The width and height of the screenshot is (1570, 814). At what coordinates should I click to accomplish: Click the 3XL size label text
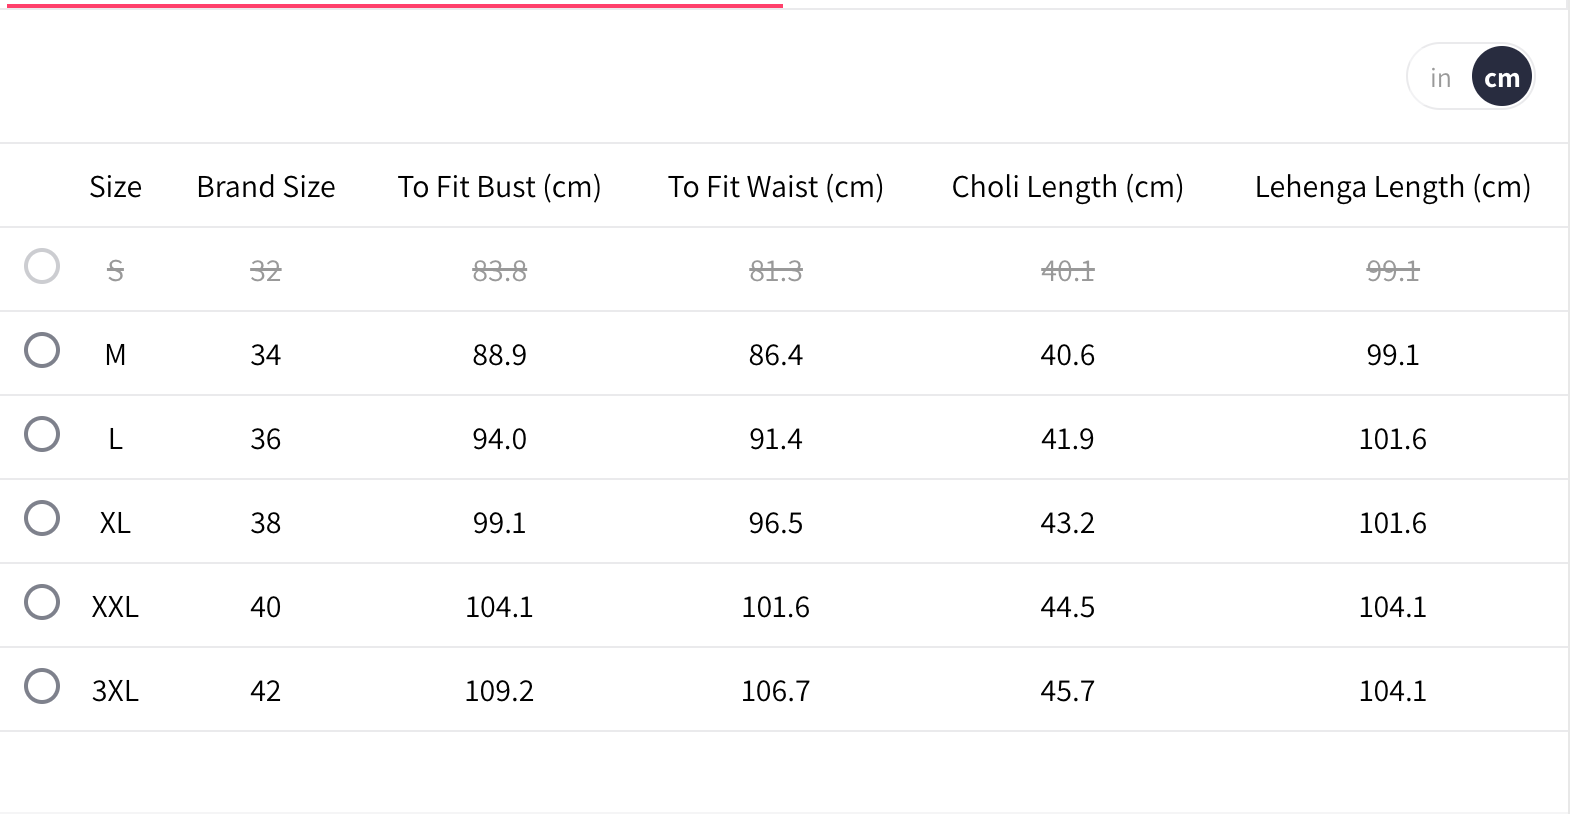[115, 691]
